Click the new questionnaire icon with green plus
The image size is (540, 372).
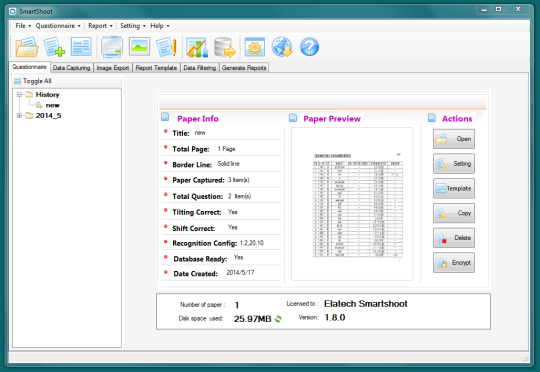[x=54, y=47]
